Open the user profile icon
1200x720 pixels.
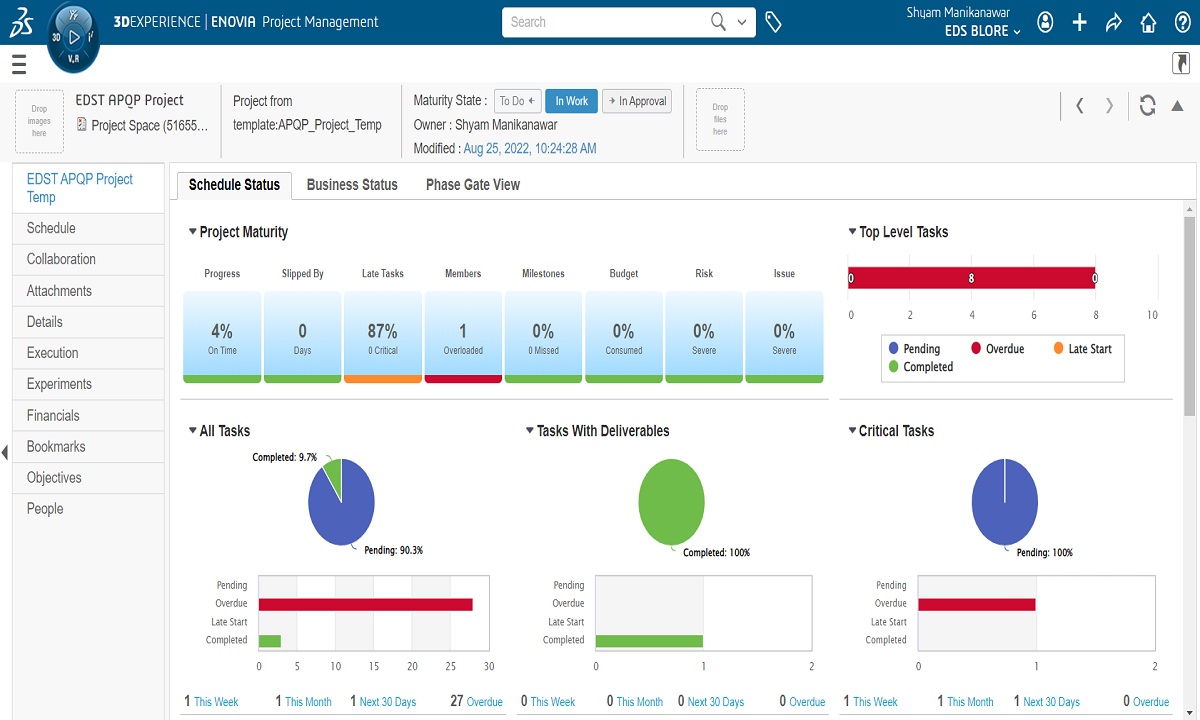coord(1045,22)
